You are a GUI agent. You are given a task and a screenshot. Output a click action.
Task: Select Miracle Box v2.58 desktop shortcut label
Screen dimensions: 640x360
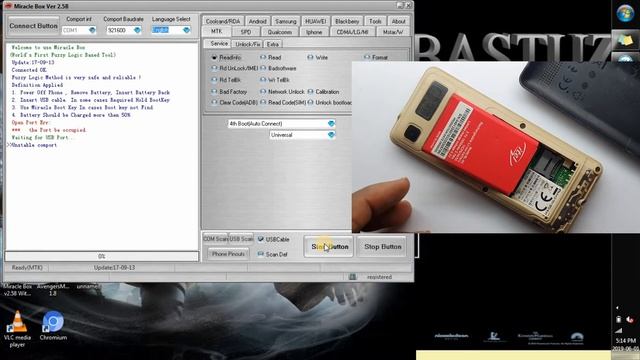[18, 290]
